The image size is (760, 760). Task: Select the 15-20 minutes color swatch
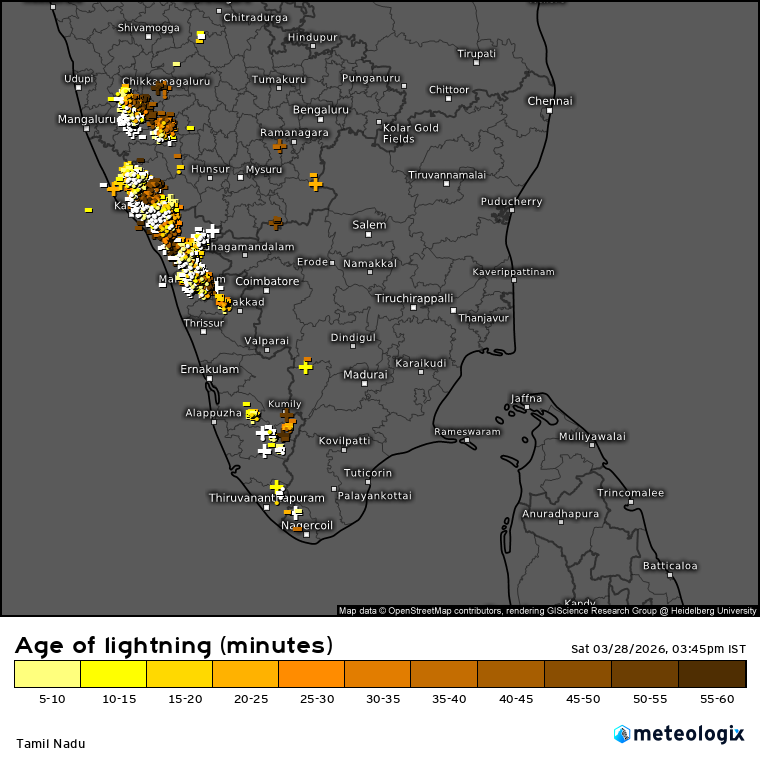179,674
